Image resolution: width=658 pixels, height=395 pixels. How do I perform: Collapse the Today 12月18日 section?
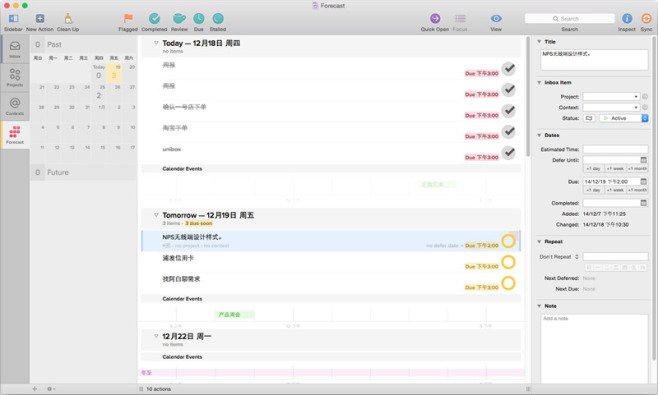(156, 43)
